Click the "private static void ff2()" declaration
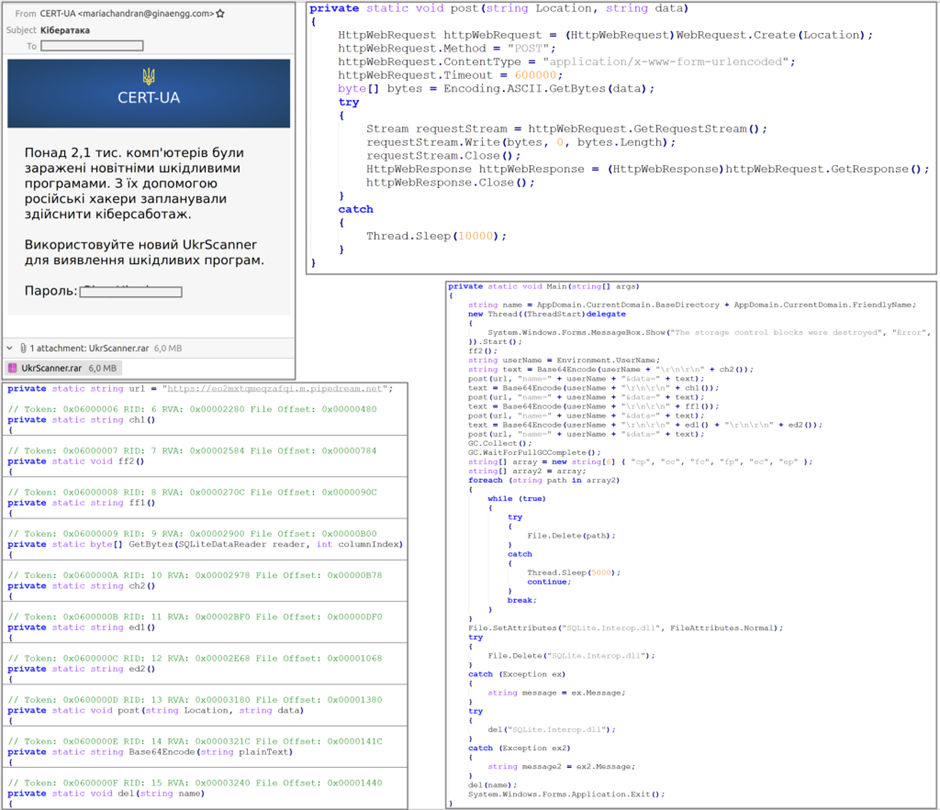 pos(76,461)
